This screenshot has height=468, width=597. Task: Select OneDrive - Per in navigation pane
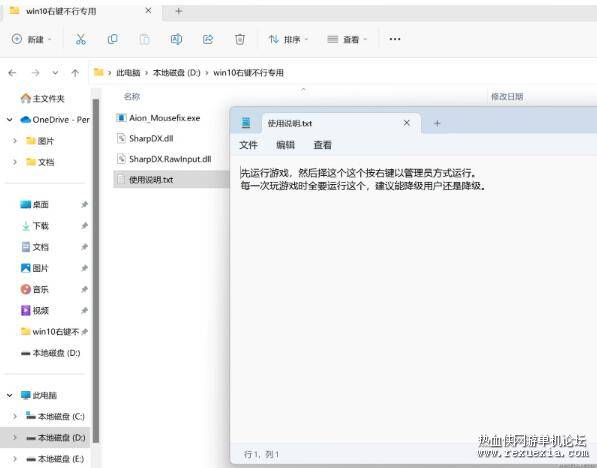pyautogui.click(x=55, y=120)
